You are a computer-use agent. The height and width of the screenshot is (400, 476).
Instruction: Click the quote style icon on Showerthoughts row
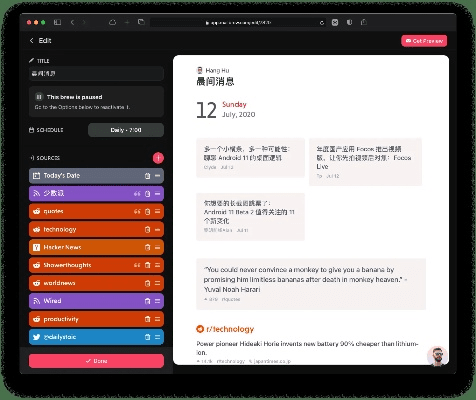(137, 265)
